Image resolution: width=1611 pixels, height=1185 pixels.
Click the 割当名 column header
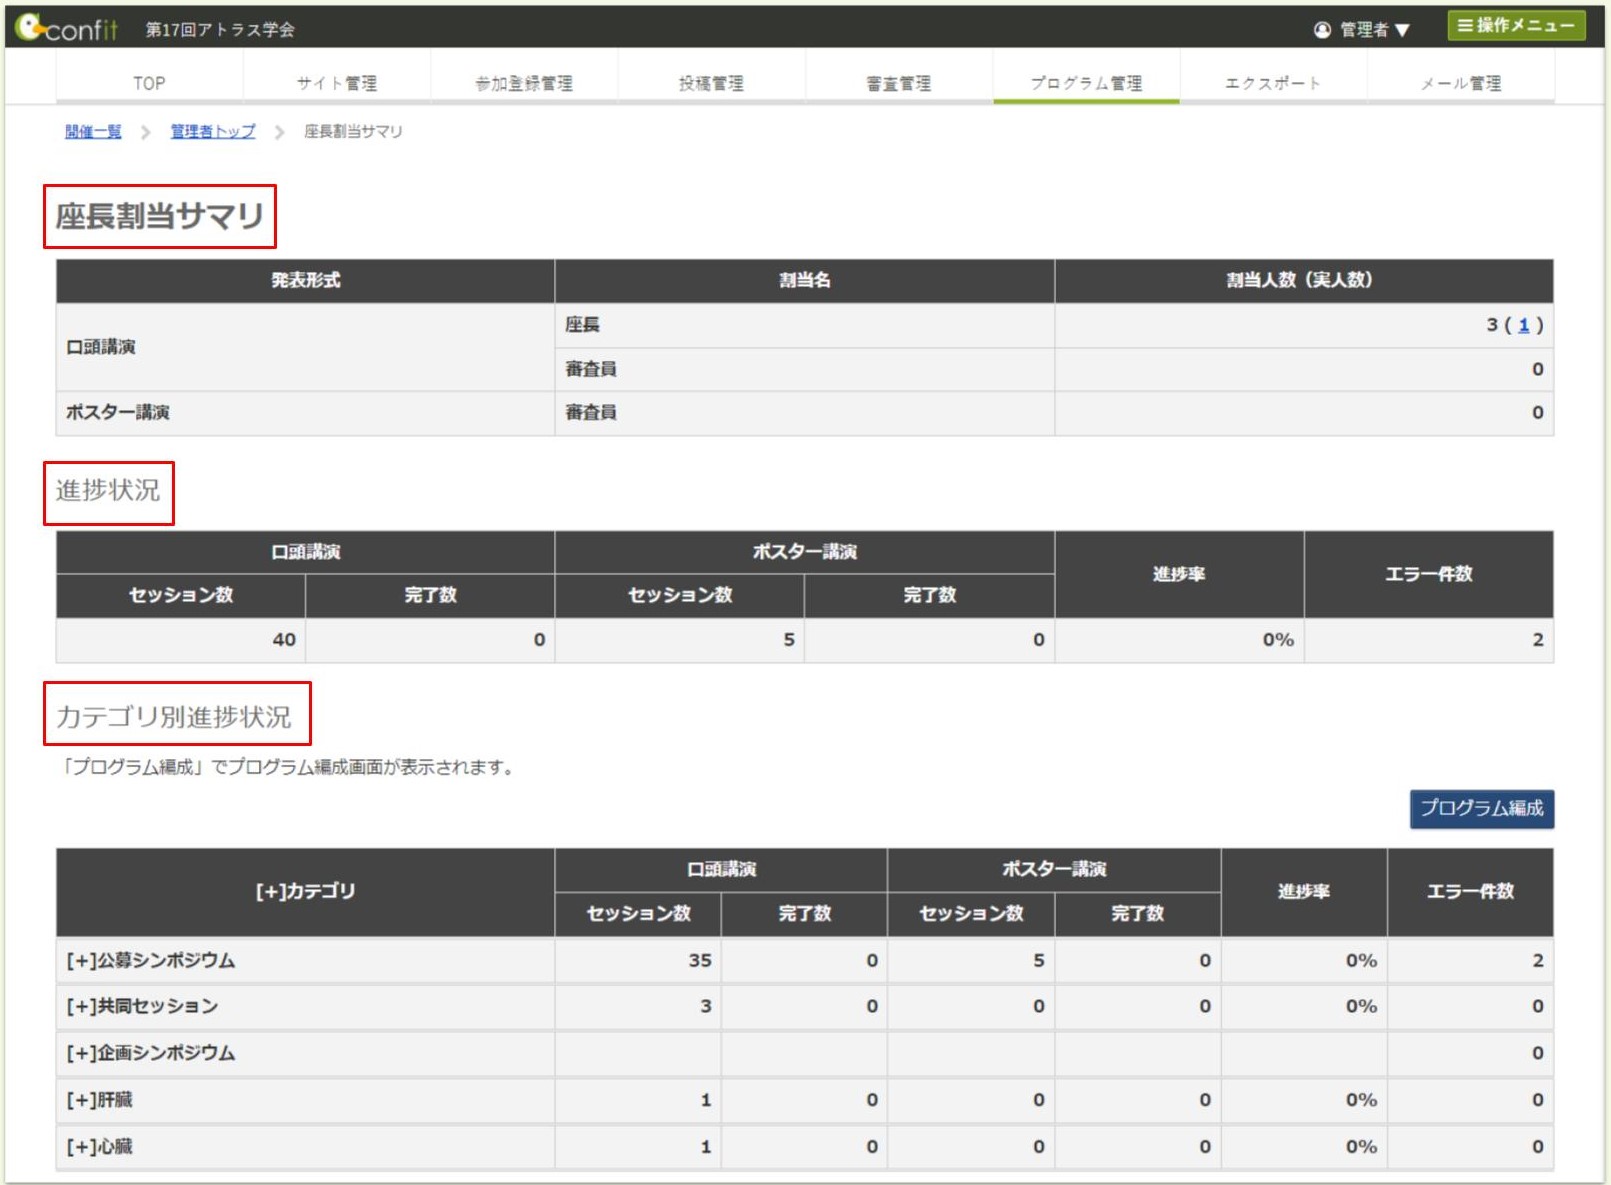(x=804, y=280)
